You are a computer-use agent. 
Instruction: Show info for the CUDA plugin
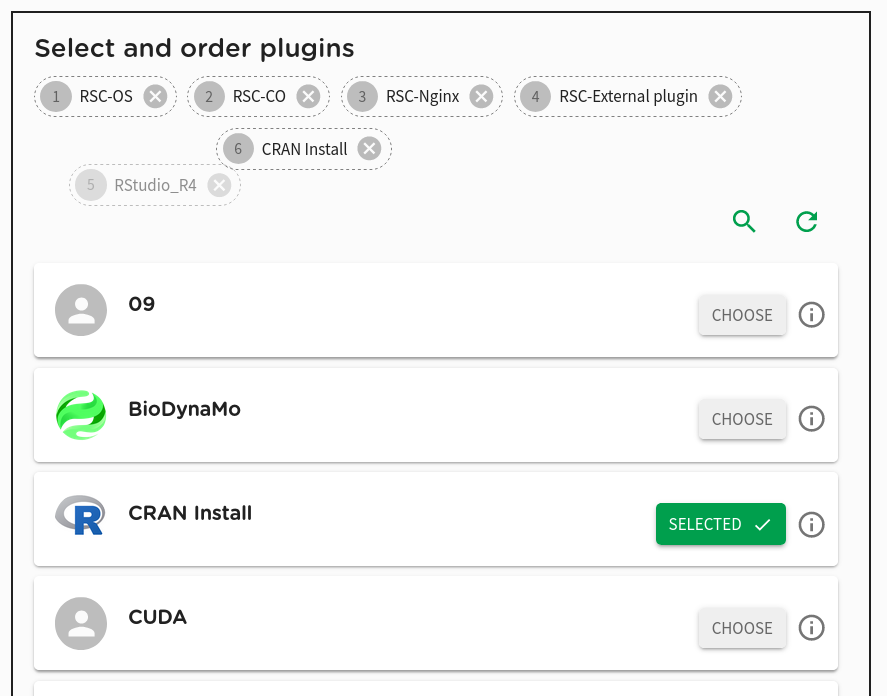(x=811, y=628)
